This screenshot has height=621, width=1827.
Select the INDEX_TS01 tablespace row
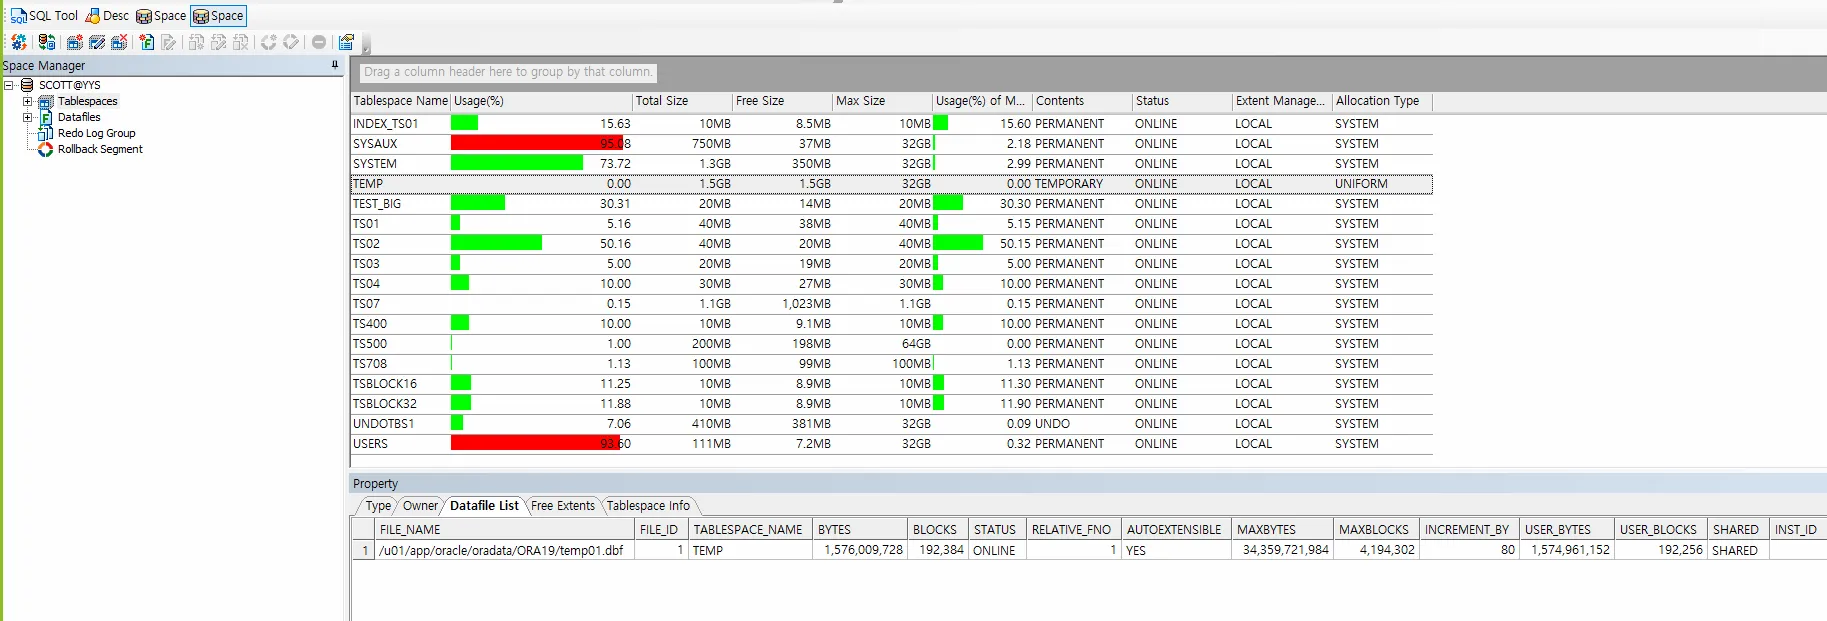pyautogui.click(x=891, y=124)
